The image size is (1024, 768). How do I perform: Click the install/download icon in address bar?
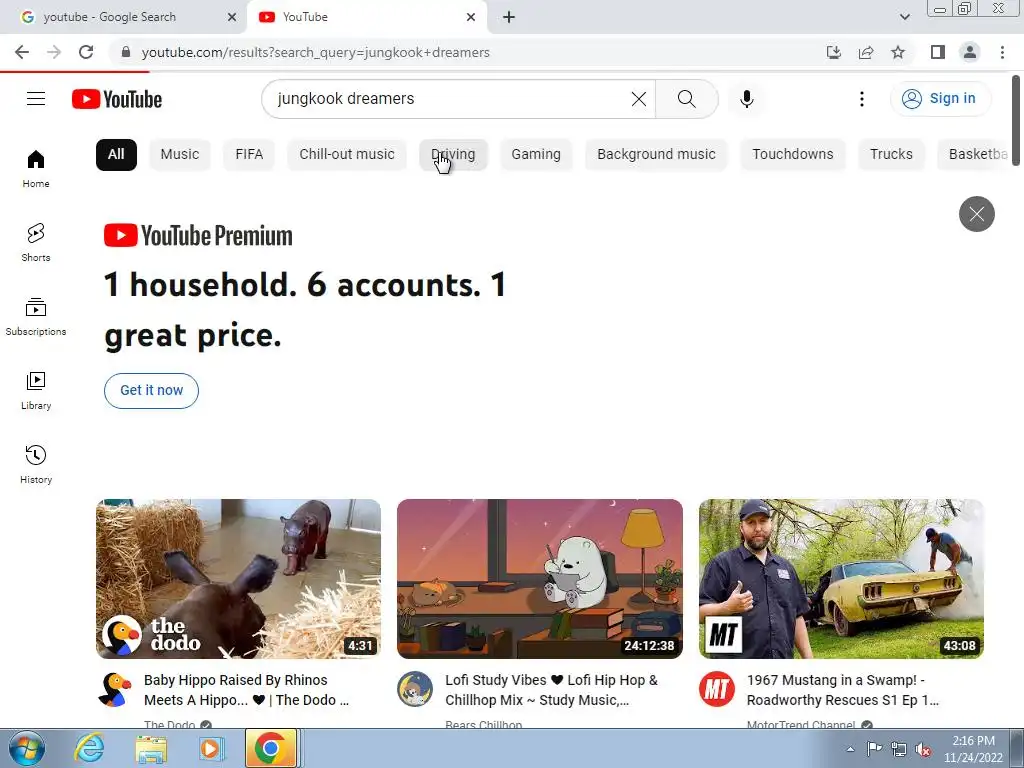click(834, 52)
